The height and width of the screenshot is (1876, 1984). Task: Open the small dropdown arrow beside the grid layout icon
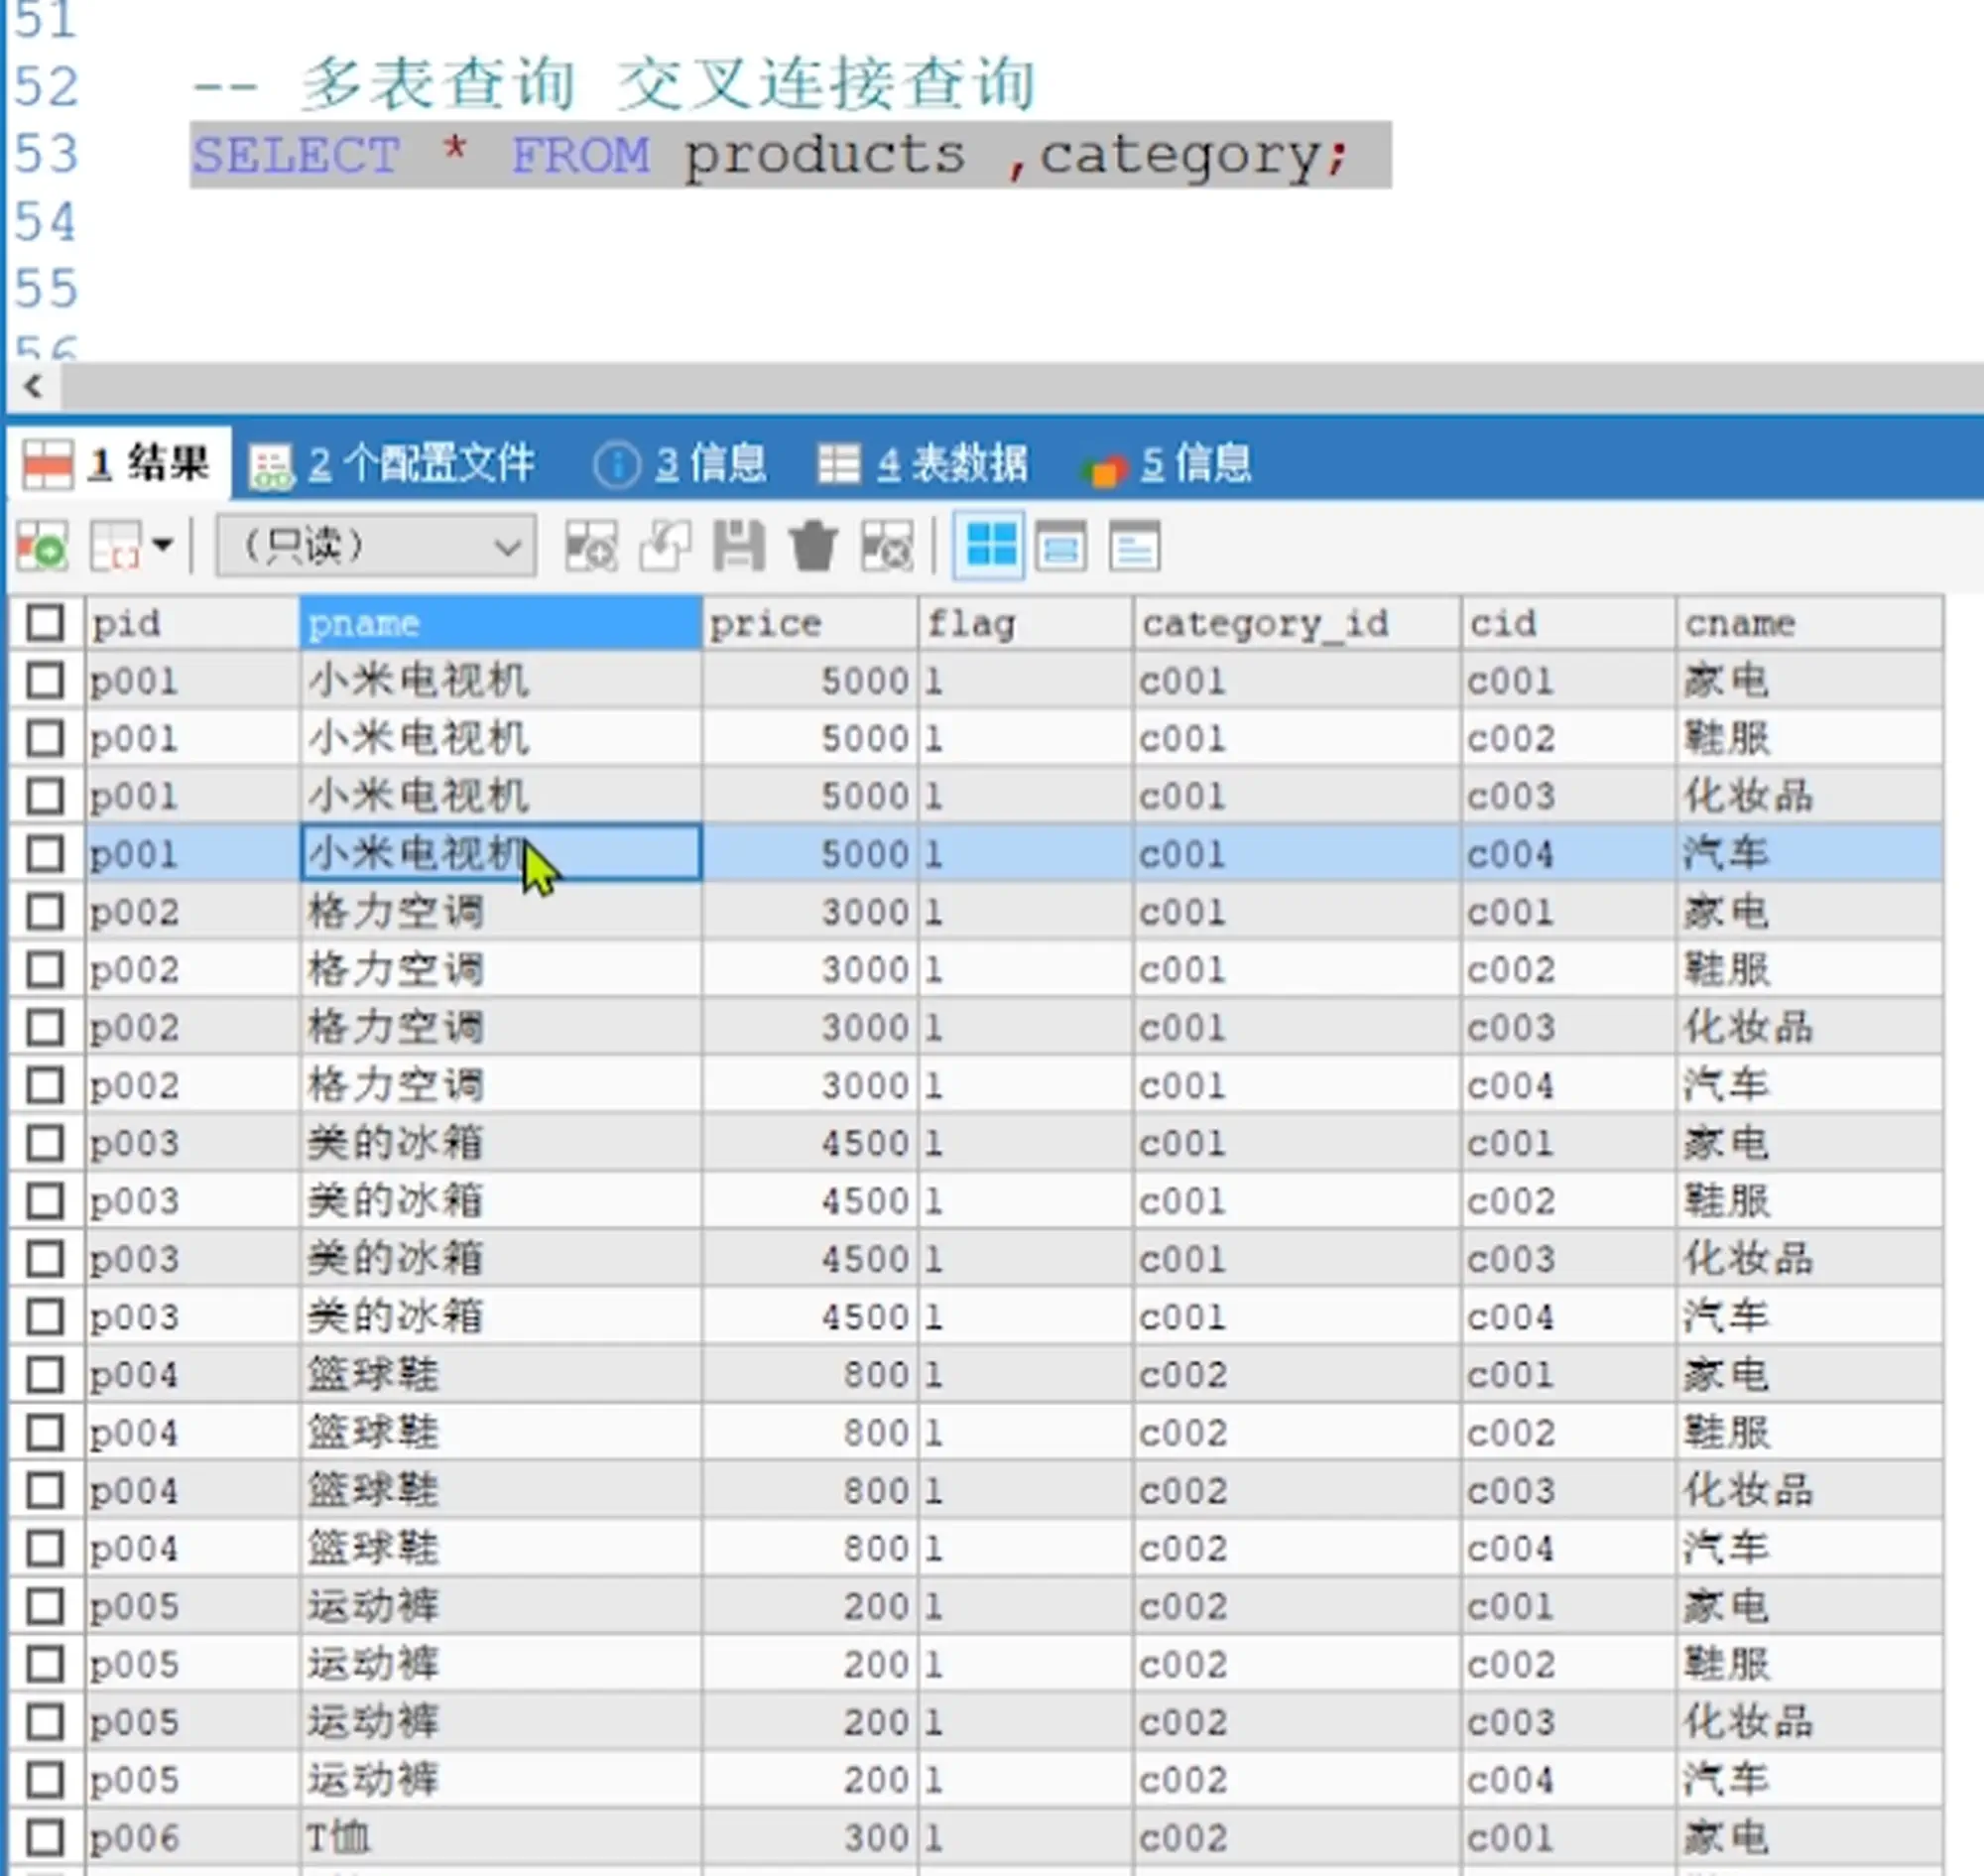point(162,546)
